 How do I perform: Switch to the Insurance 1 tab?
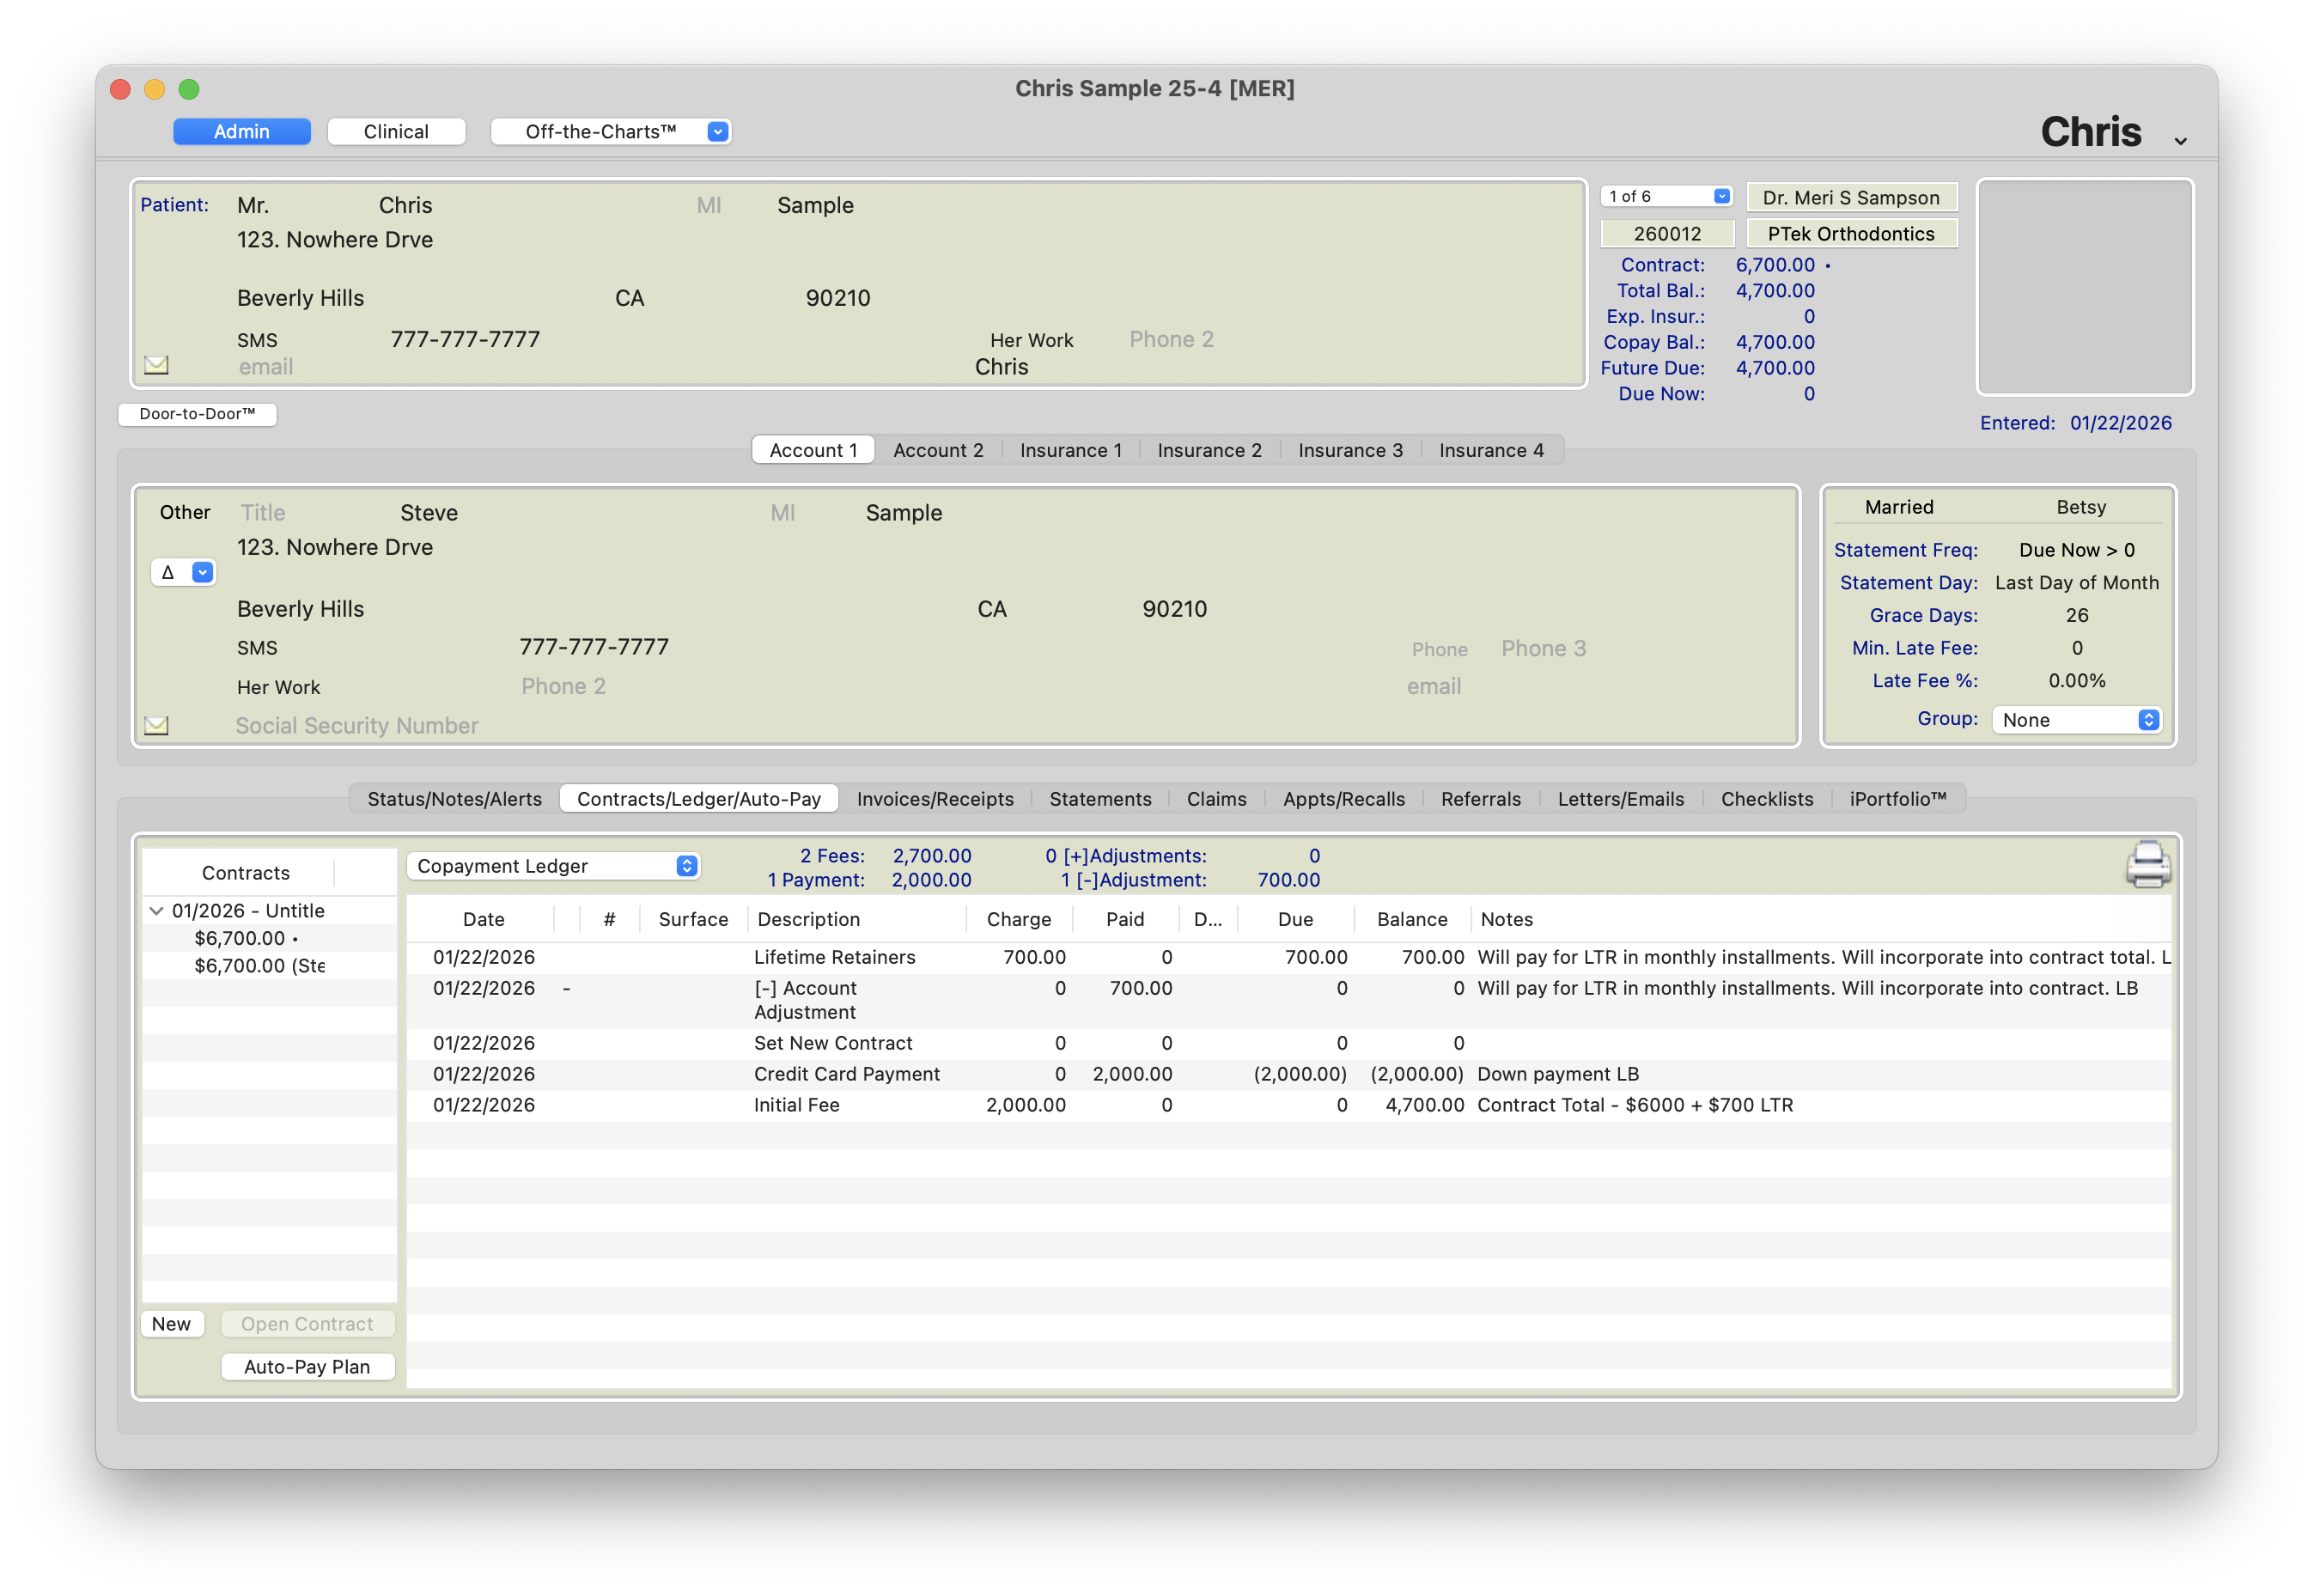(x=1070, y=450)
